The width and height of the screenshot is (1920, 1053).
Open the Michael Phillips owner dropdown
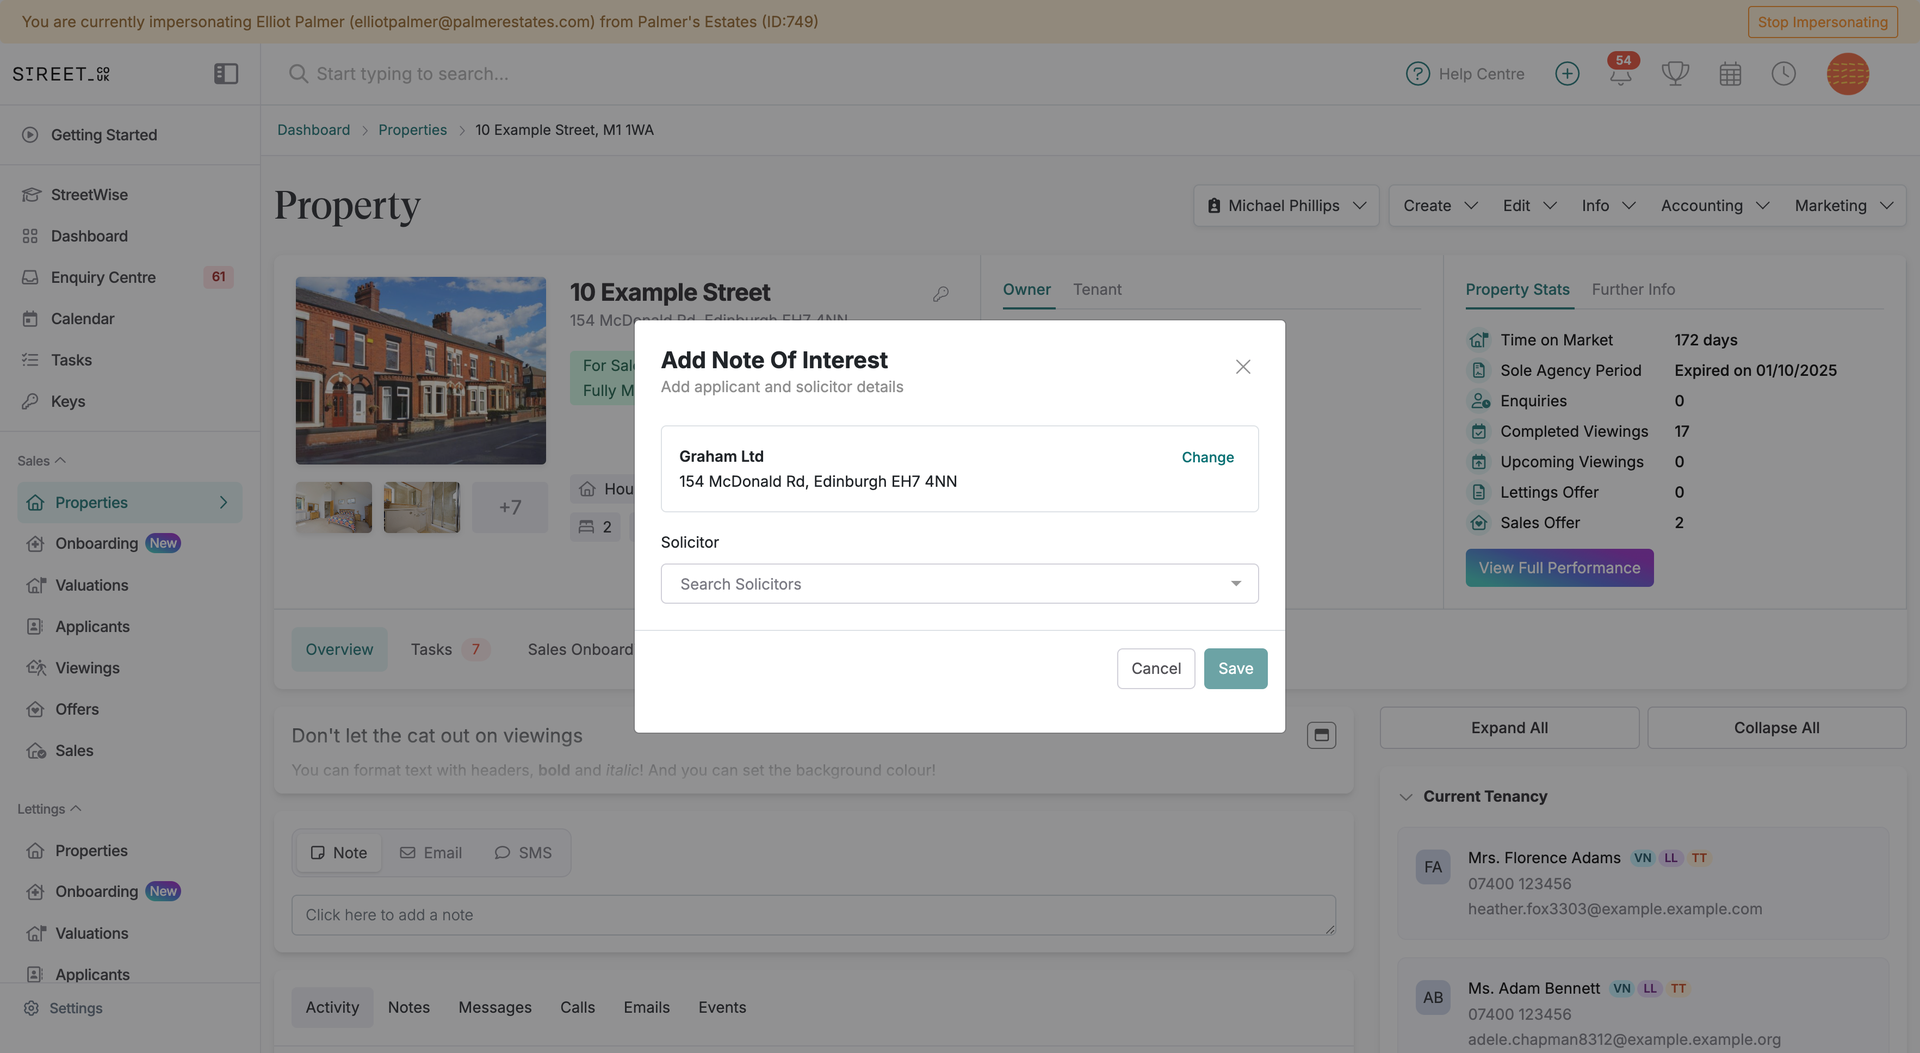point(1286,205)
